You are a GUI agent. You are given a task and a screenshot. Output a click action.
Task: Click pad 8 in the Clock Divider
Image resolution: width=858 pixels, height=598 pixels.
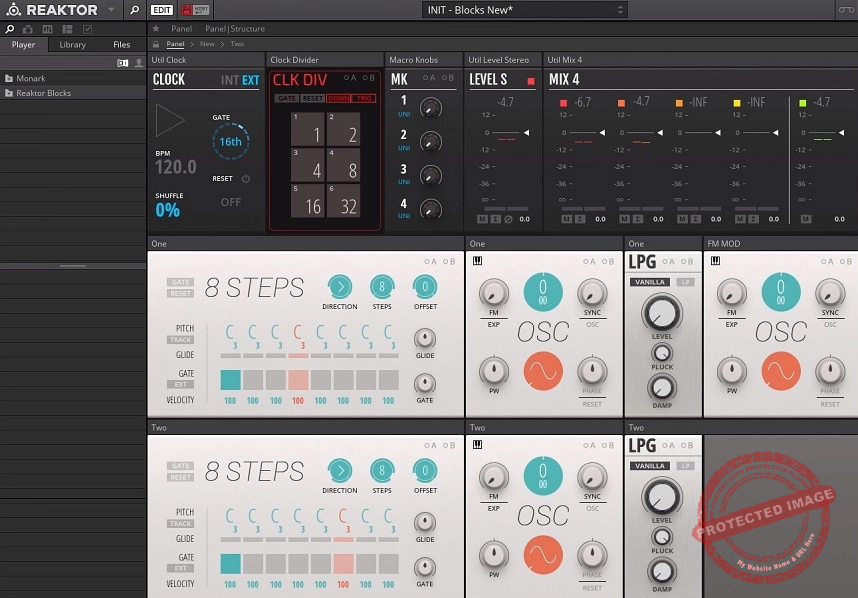pos(344,165)
